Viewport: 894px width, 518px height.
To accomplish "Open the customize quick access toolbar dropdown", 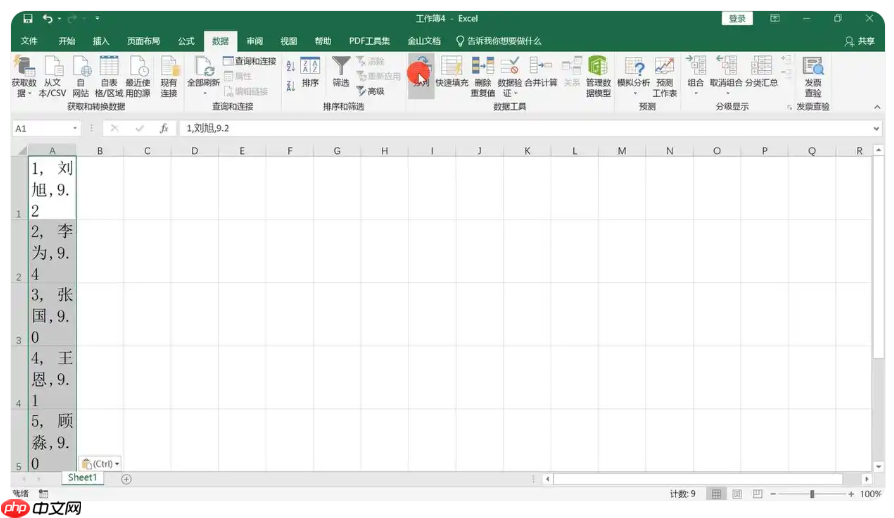I will [x=97, y=19].
